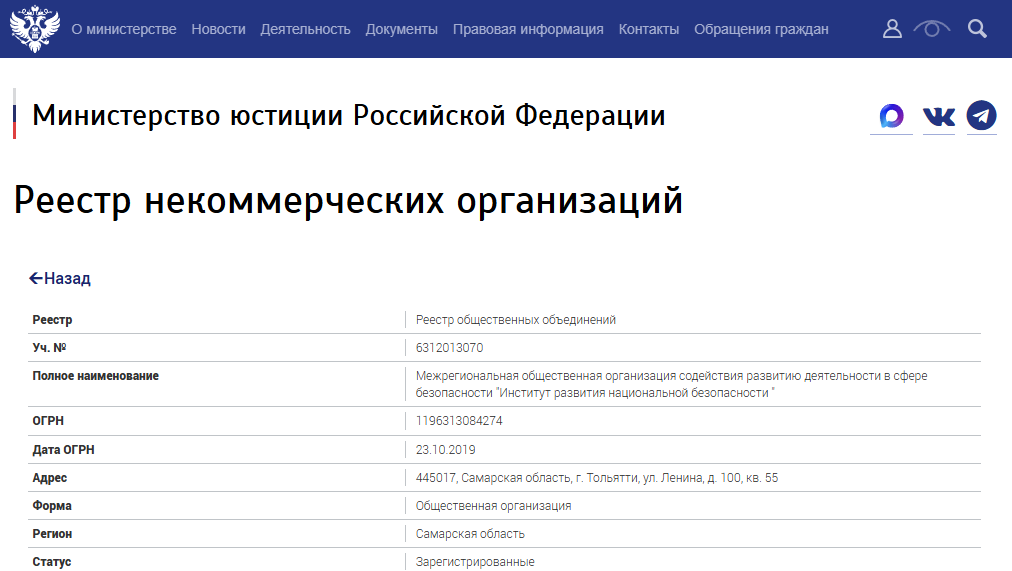The image size is (1012, 571).
Task: Click the 'Форма' row label
Action: pyautogui.click(x=52, y=506)
